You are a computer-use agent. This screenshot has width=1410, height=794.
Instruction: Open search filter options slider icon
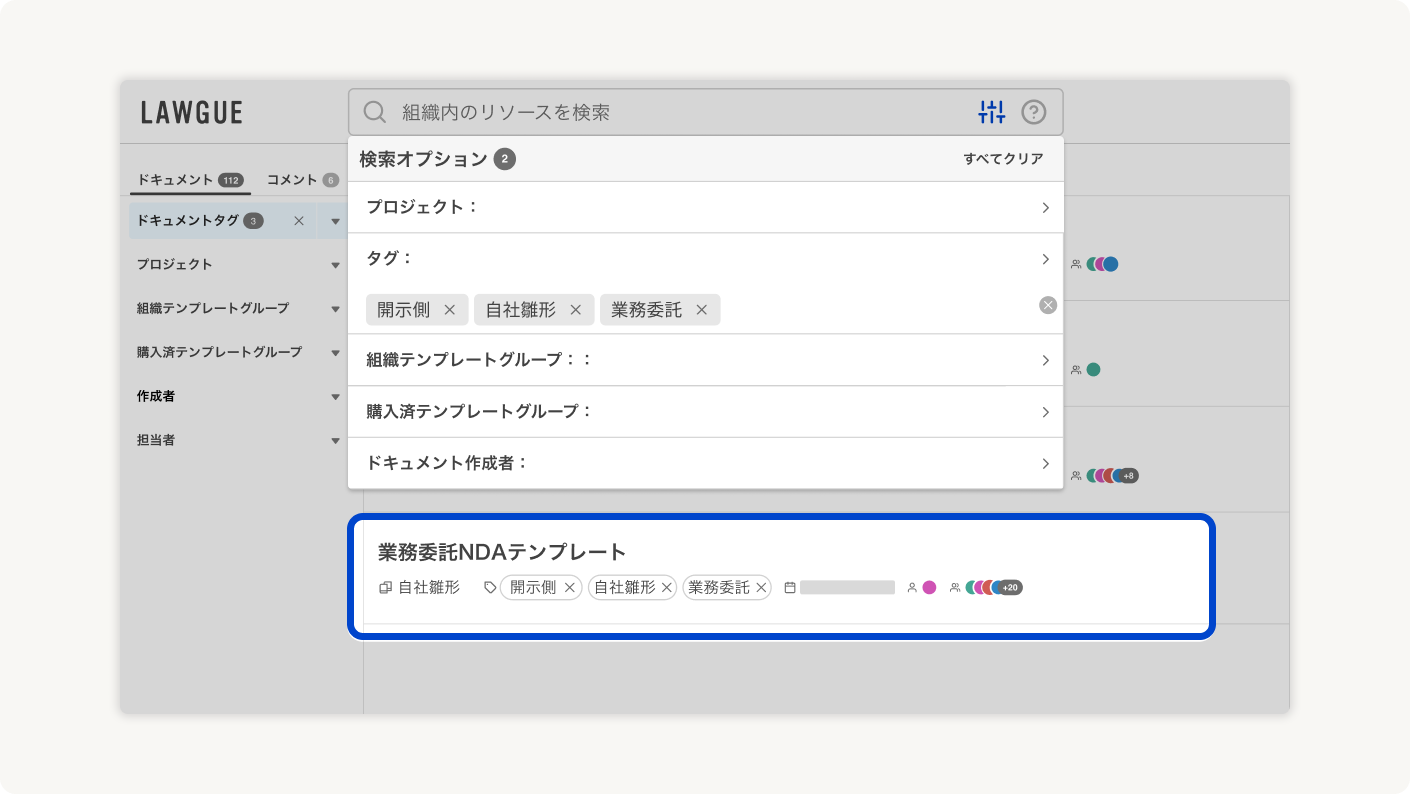(x=991, y=112)
